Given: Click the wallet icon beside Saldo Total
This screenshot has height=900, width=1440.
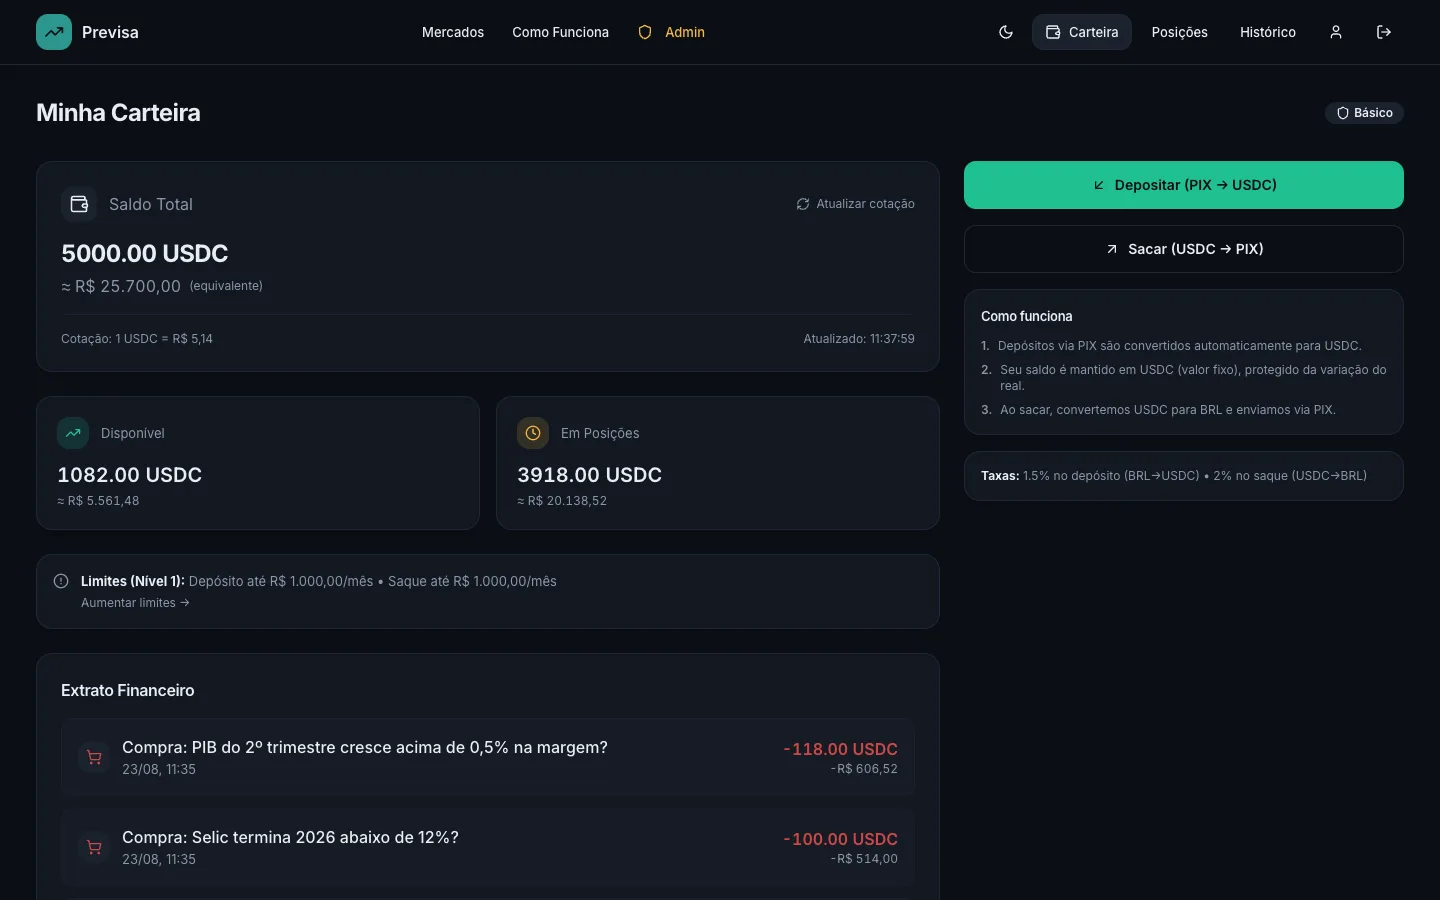Looking at the screenshot, I should (x=79, y=204).
